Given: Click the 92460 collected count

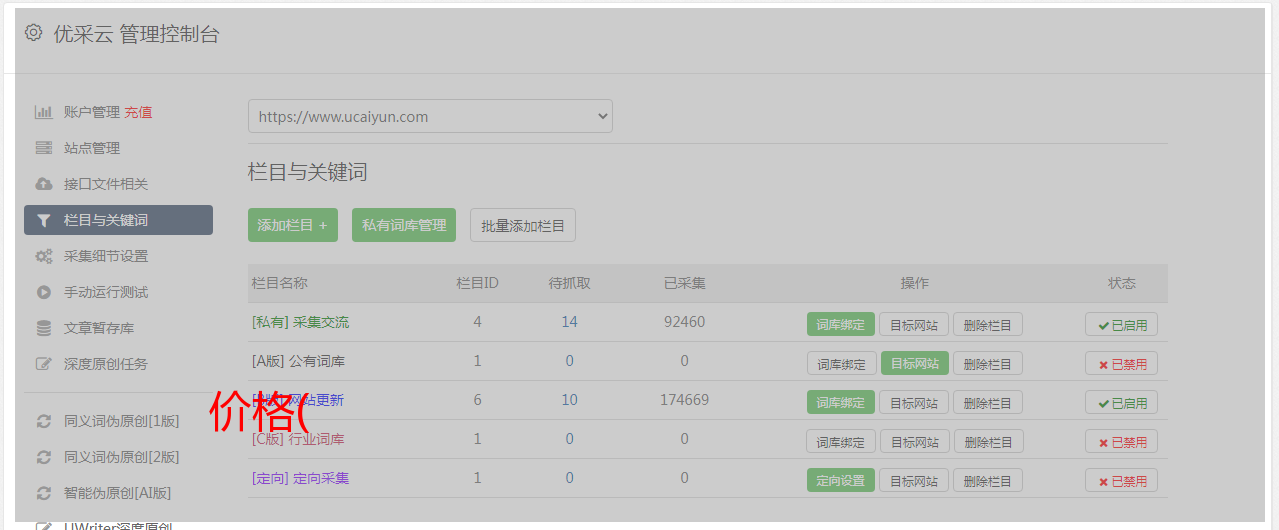Looking at the screenshot, I should (x=684, y=322).
